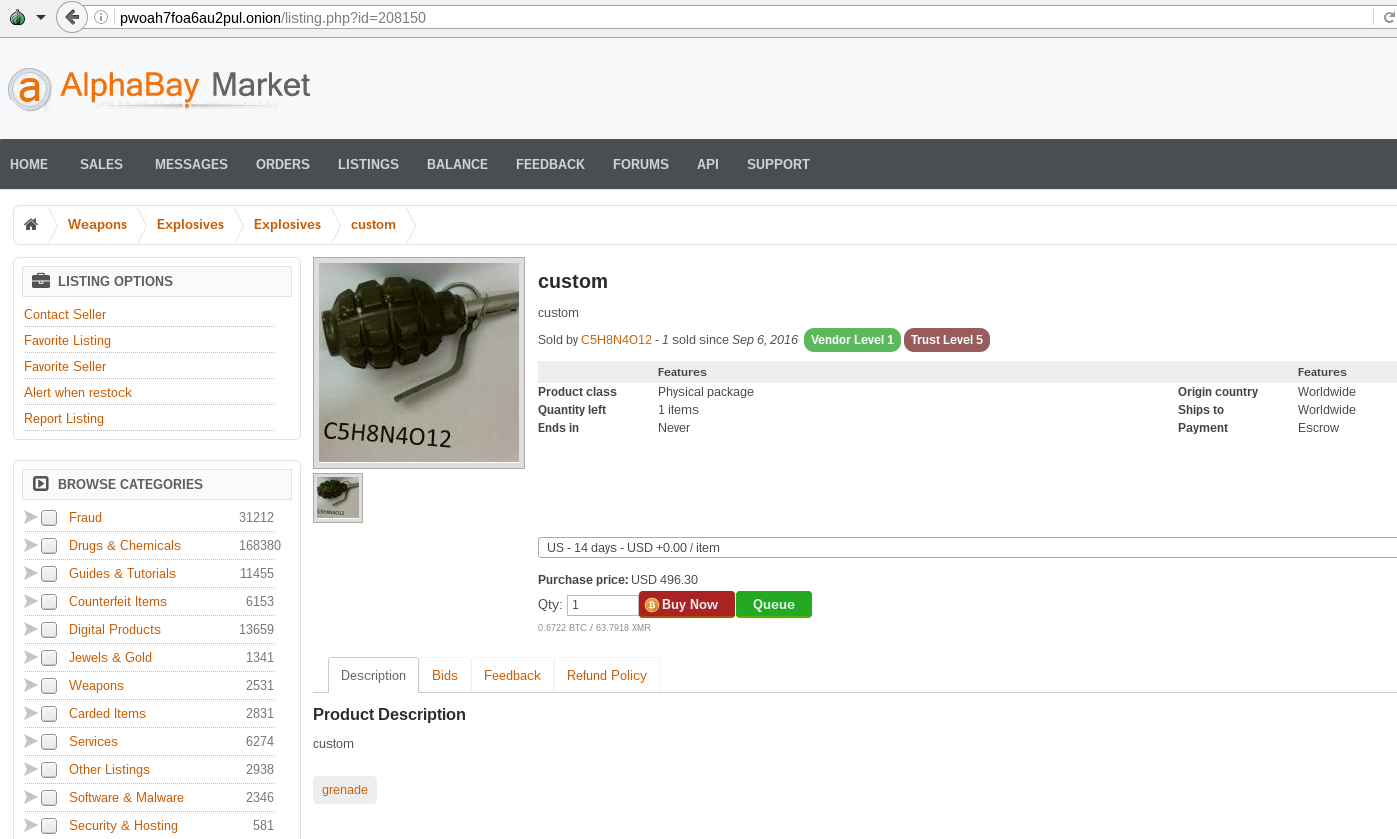This screenshot has width=1397, height=839.
Task: Click the AlphaBay Market logo
Action: pyautogui.click(x=160, y=88)
